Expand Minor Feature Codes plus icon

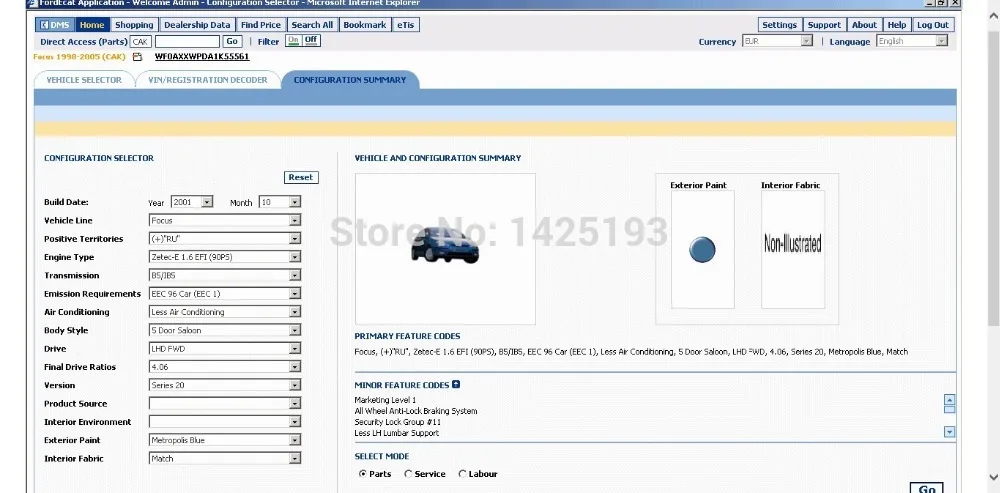pyautogui.click(x=455, y=385)
